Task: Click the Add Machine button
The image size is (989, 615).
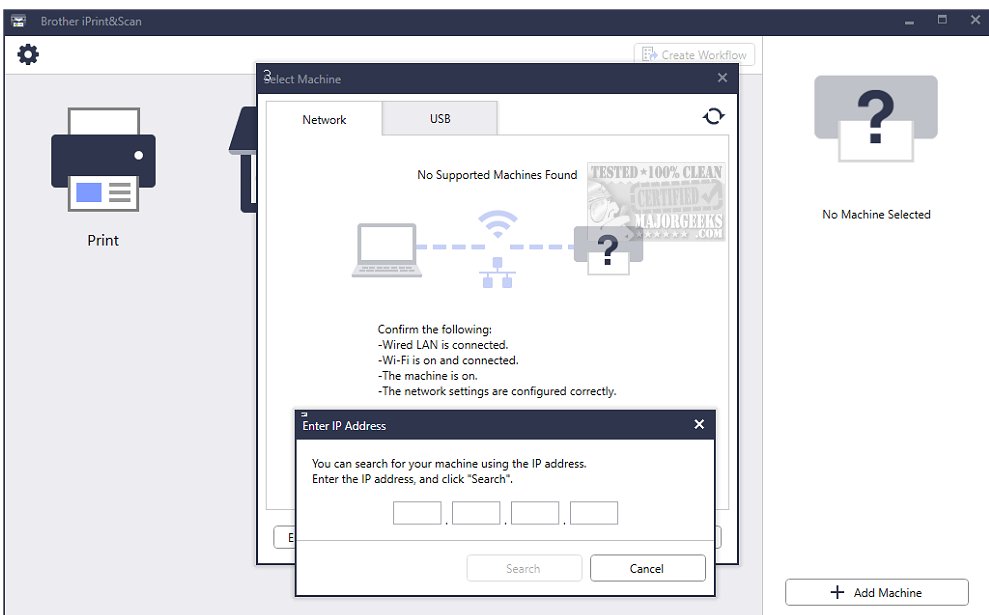Action: pos(877,592)
